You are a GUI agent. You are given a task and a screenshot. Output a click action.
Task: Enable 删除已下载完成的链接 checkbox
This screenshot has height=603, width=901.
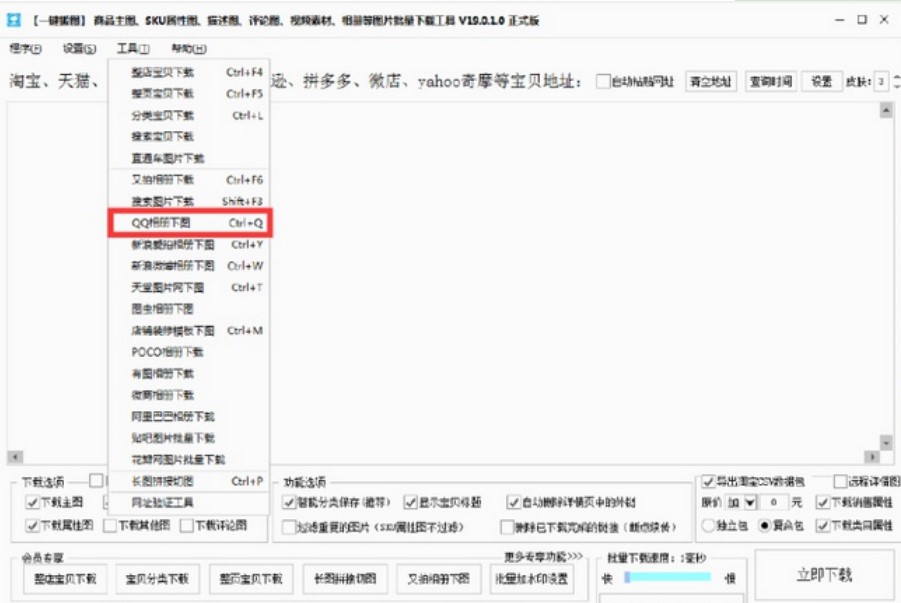point(507,527)
